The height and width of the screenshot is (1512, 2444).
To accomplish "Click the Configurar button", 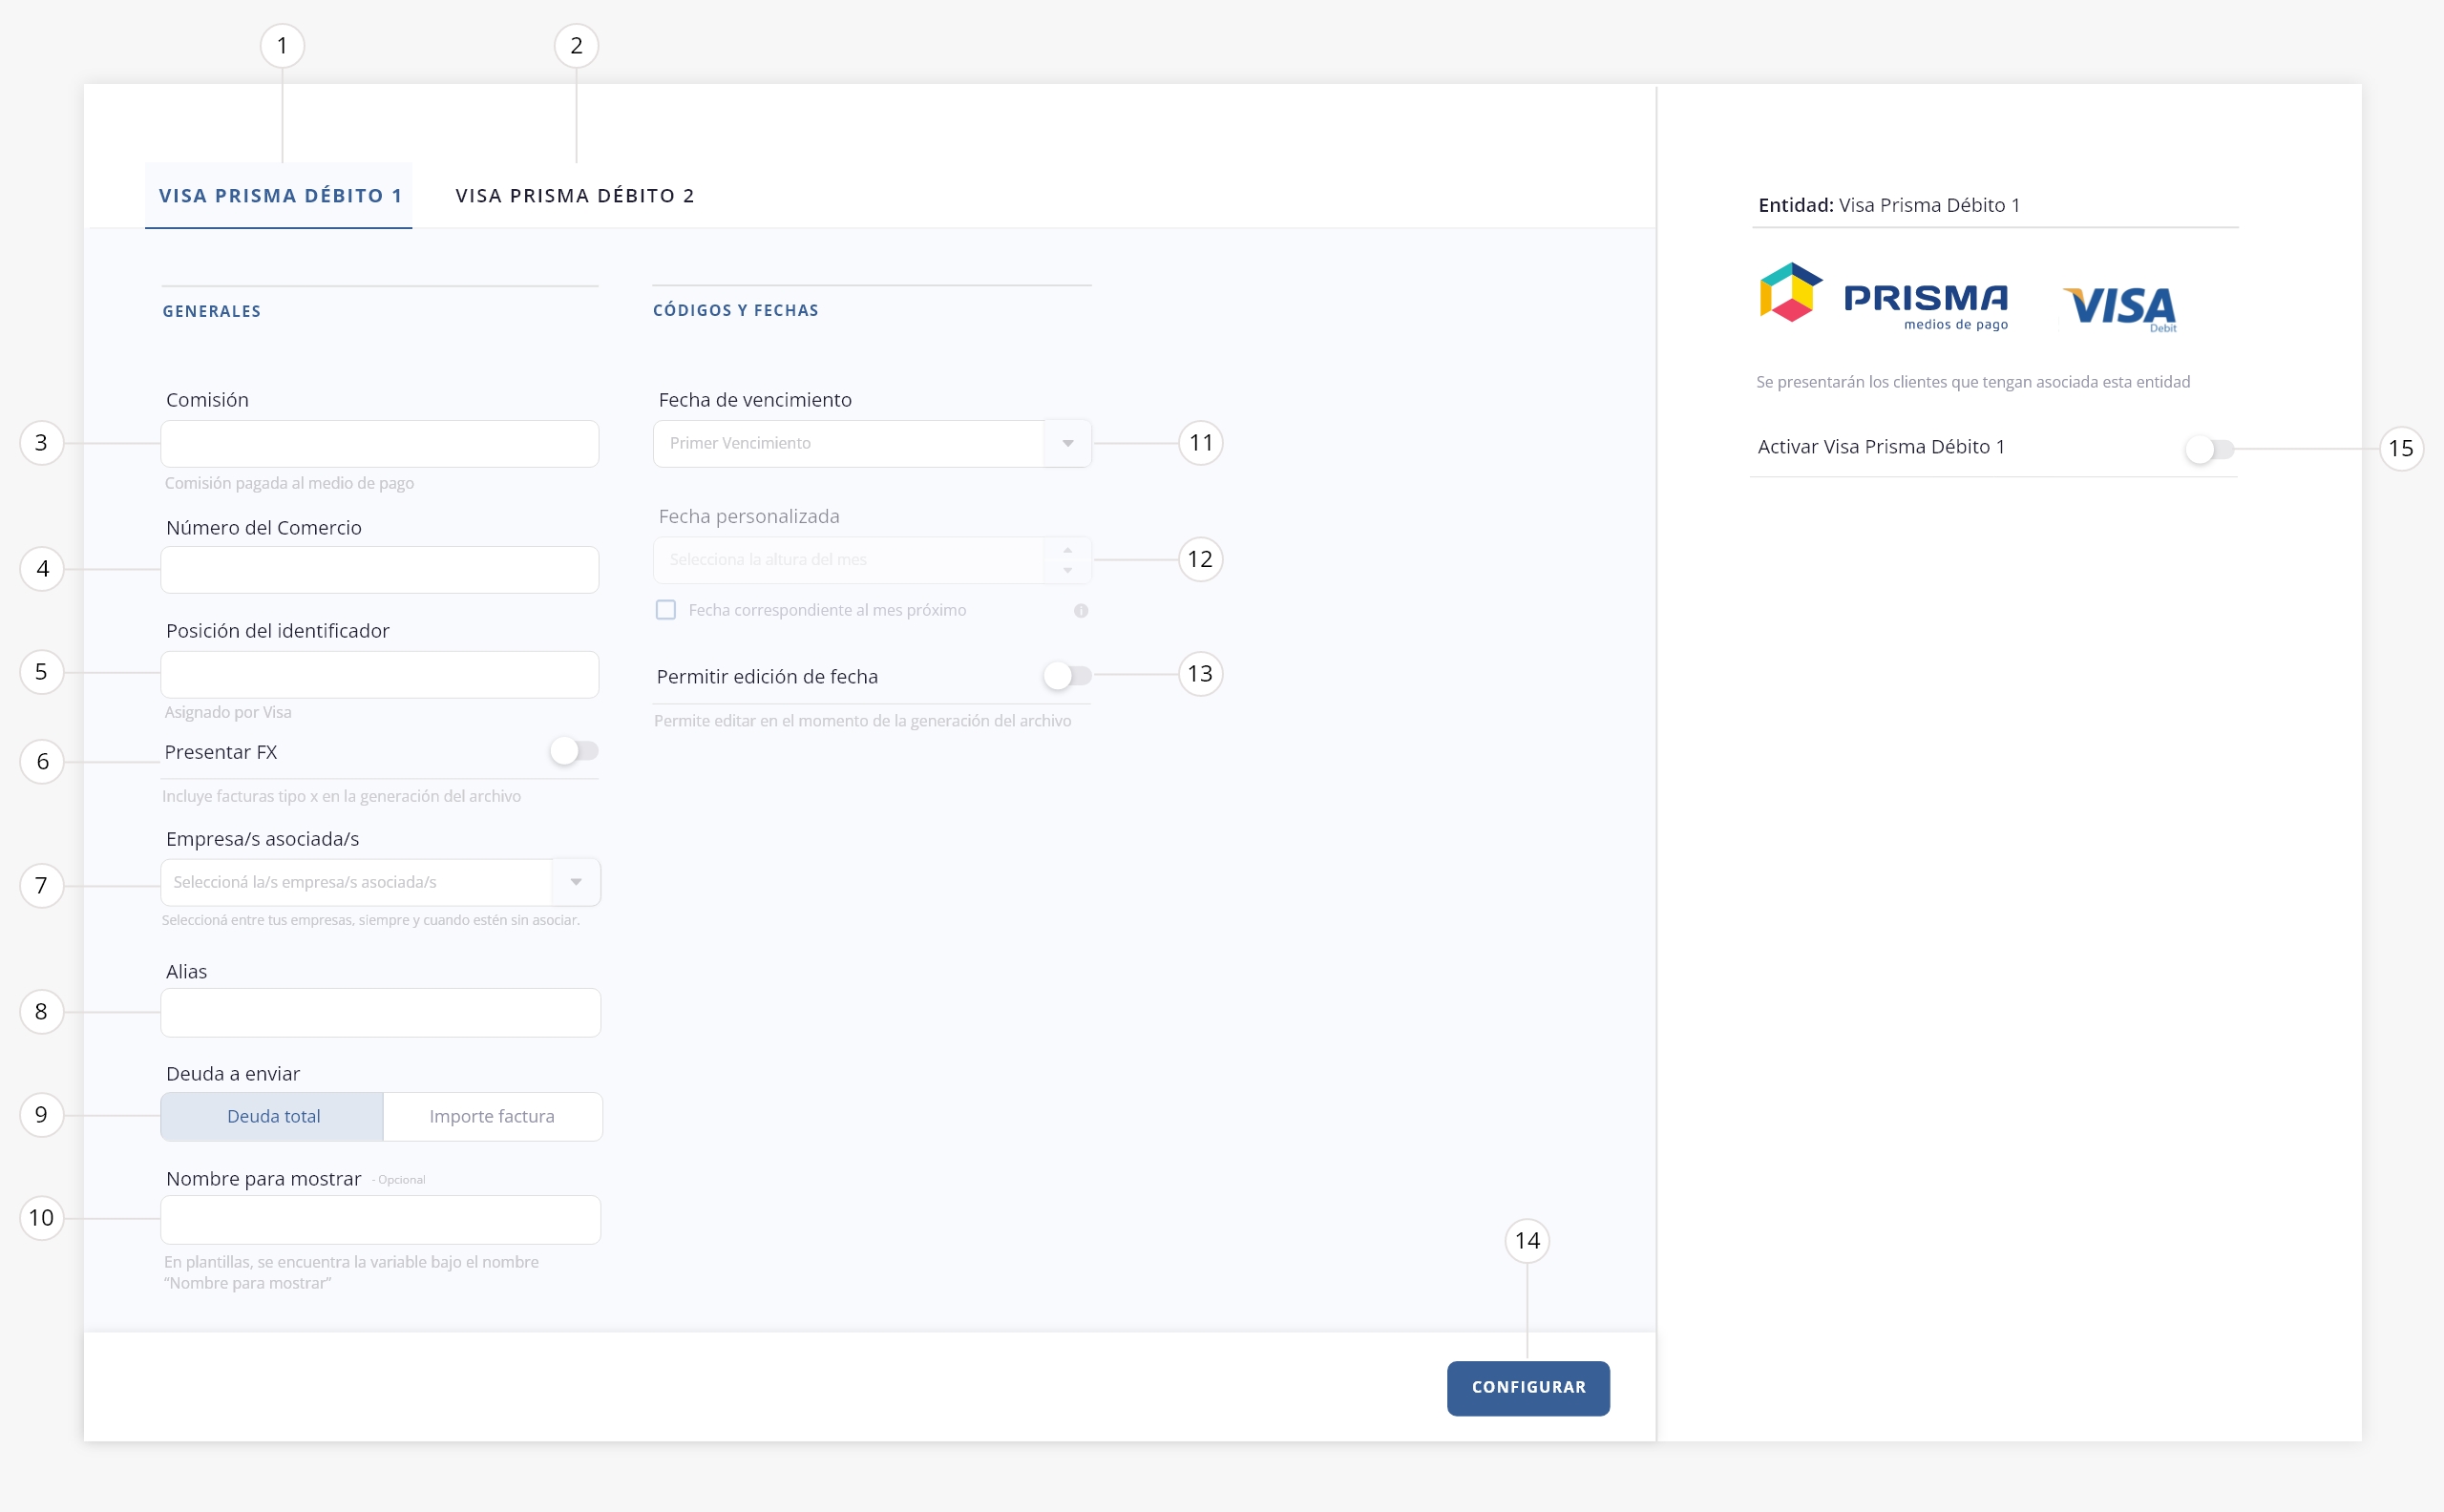I will [1528, 1388].
